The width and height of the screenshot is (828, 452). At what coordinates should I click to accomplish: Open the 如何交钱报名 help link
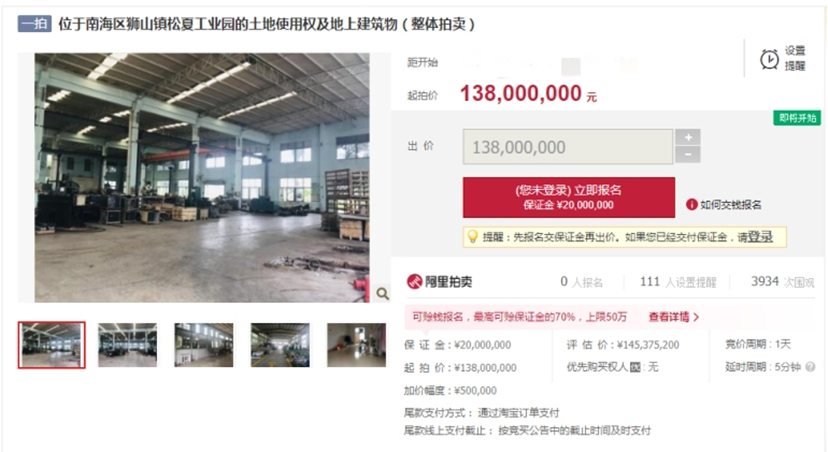point(730,204)
